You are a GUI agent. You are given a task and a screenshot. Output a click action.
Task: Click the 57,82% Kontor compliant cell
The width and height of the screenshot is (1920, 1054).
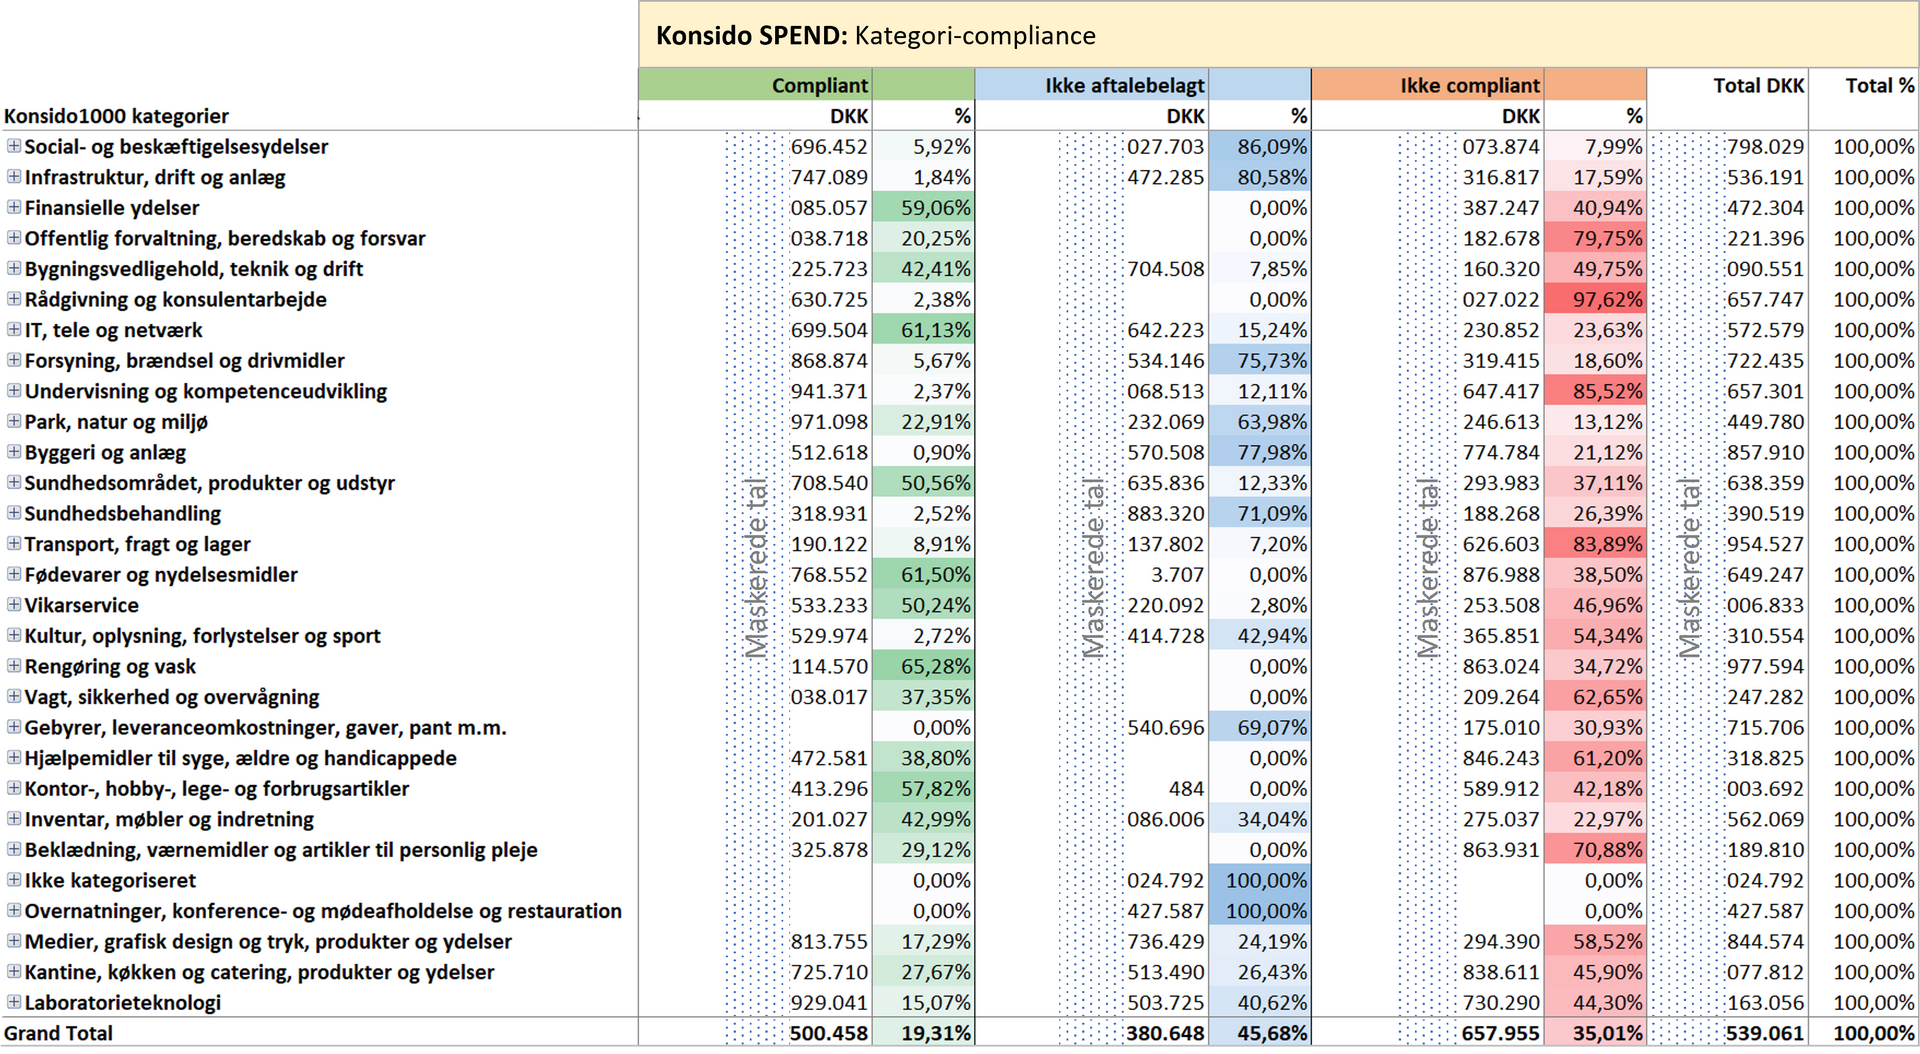(x=923, y=788)
